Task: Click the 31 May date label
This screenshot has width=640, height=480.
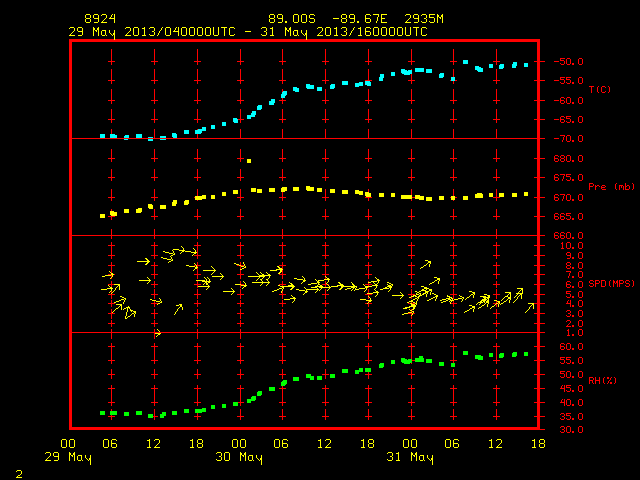Action: pos(410,457)
